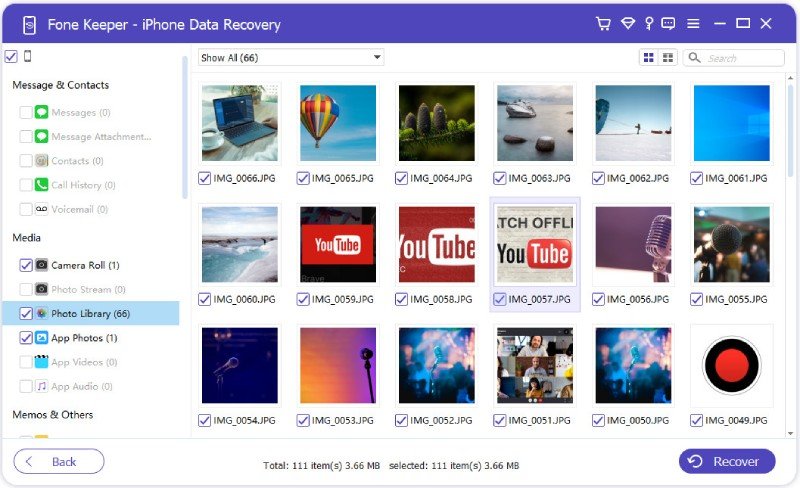
Task: Select the hot air balloon thumbnail
Action: tap(338, 123)
